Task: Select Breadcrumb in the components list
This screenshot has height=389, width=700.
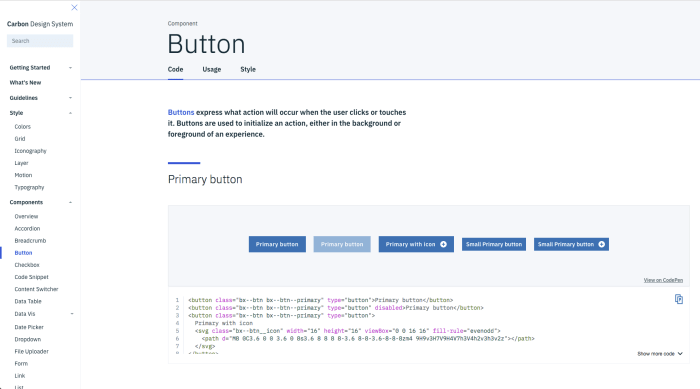Action: tap(30, 240)
